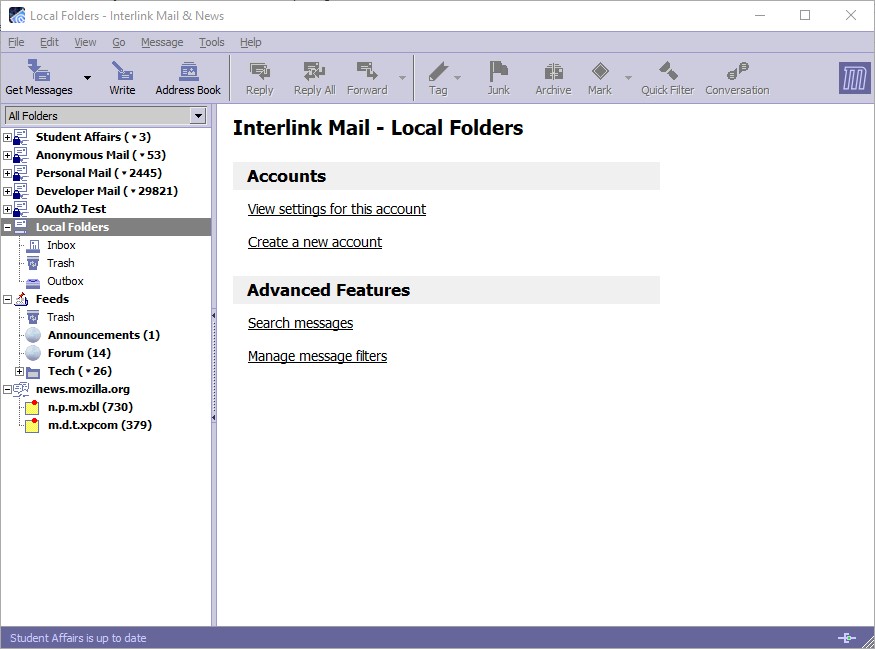The image size is (875, 649).
Task: Open the File menu
Action: pos(16,42)
